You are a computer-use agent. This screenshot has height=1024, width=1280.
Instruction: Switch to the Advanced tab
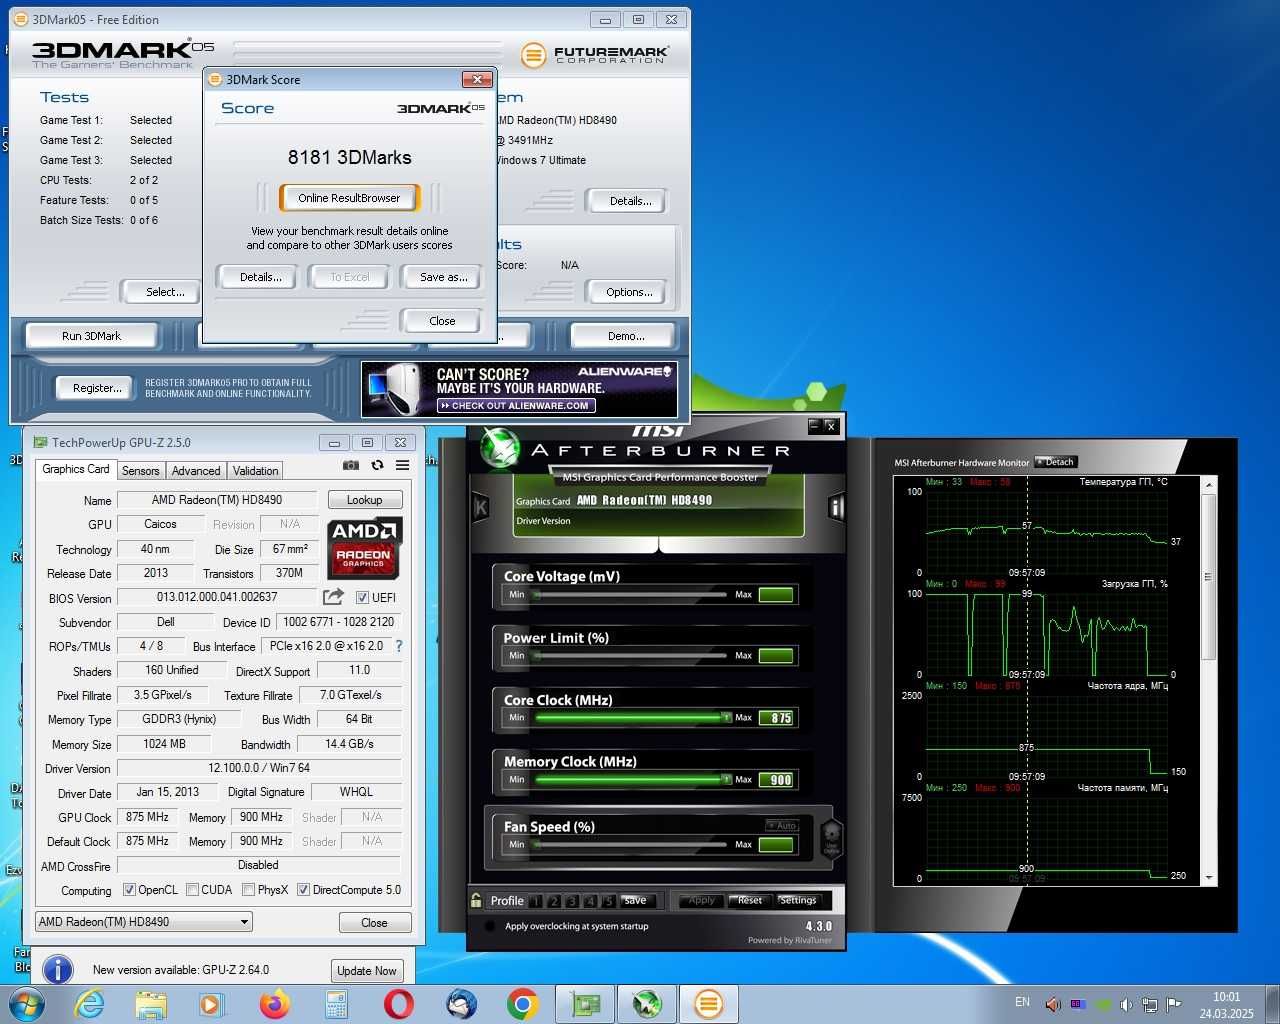(x=196, y=471)
